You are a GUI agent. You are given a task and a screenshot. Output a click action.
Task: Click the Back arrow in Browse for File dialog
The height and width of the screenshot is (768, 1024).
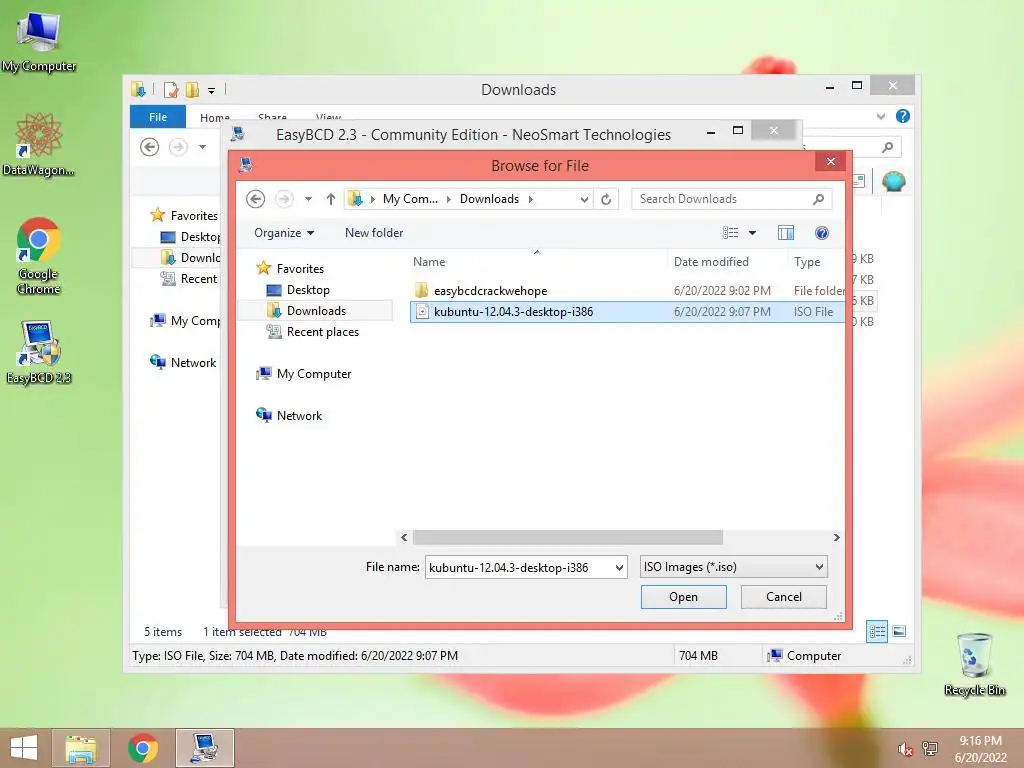(x=255, y=199)
